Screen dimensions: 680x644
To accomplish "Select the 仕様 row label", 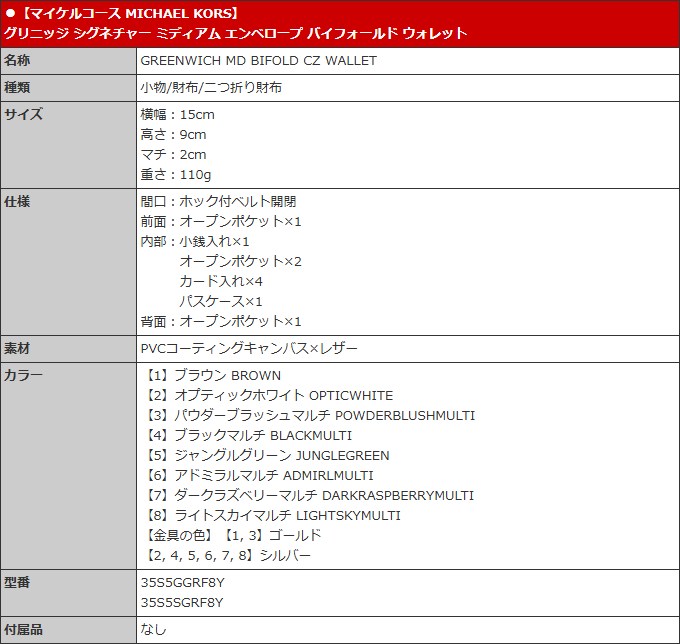I will pyautogui.click(x=18, y=201).
